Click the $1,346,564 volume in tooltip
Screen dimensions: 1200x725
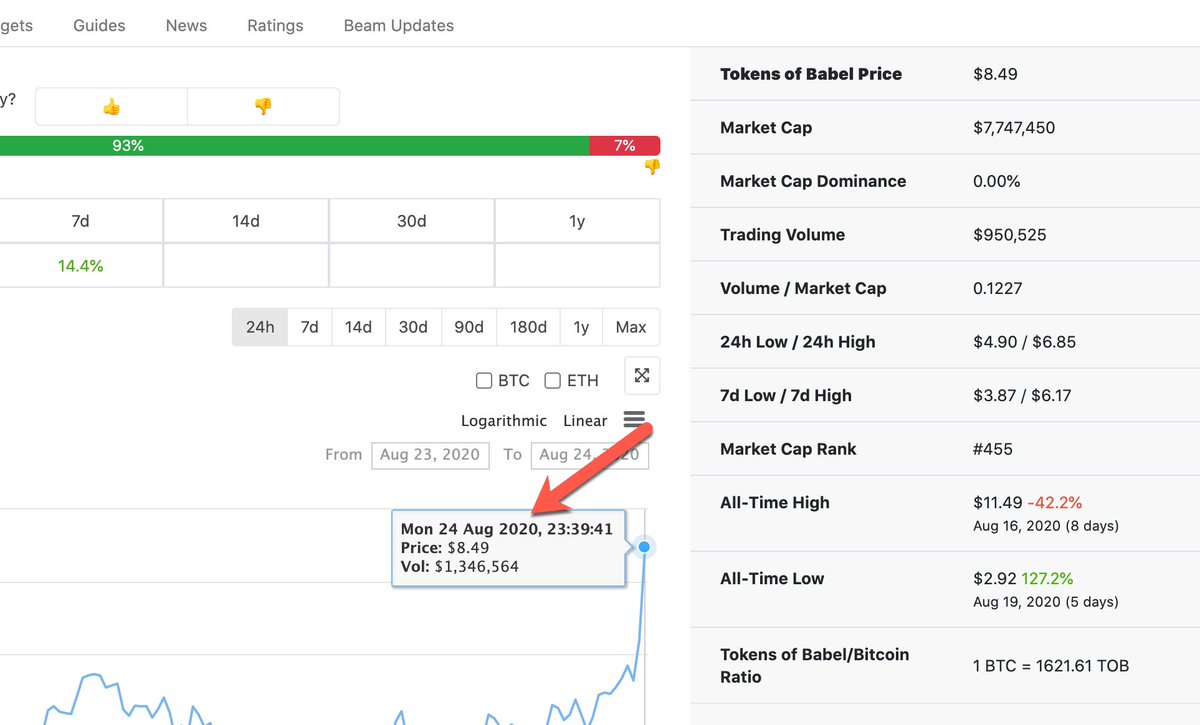(x=476, y=566)
